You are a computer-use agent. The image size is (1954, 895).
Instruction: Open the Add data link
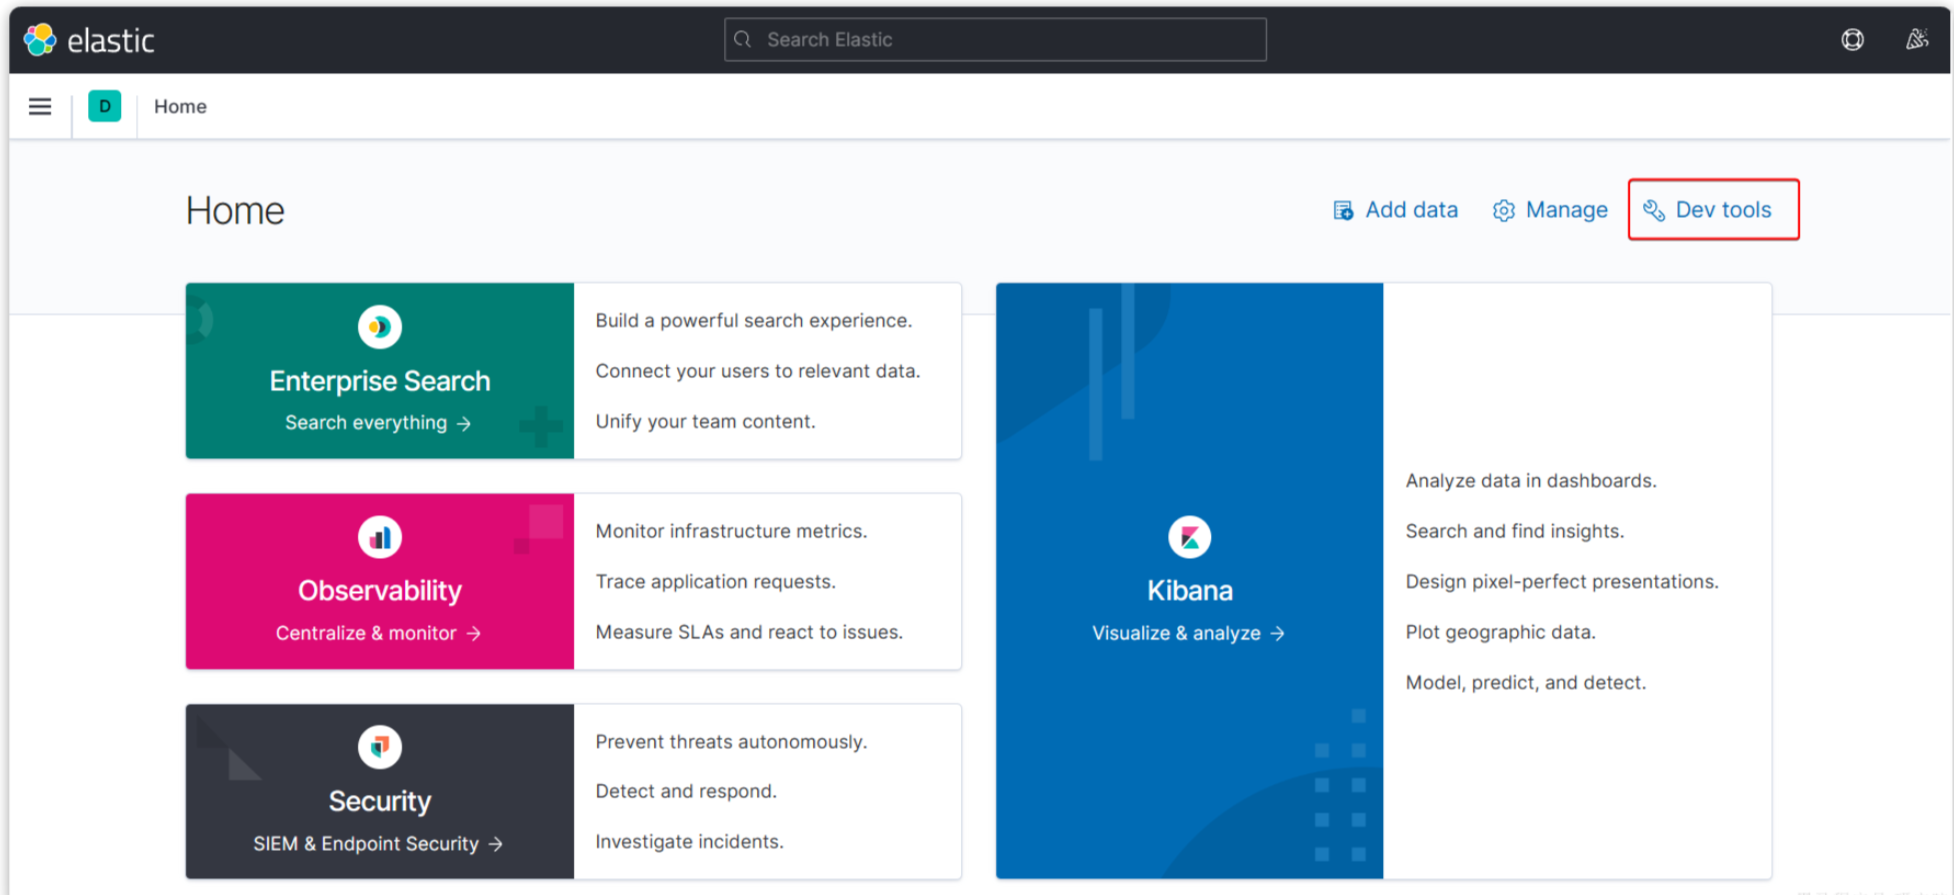click(x=1396, y=210)
